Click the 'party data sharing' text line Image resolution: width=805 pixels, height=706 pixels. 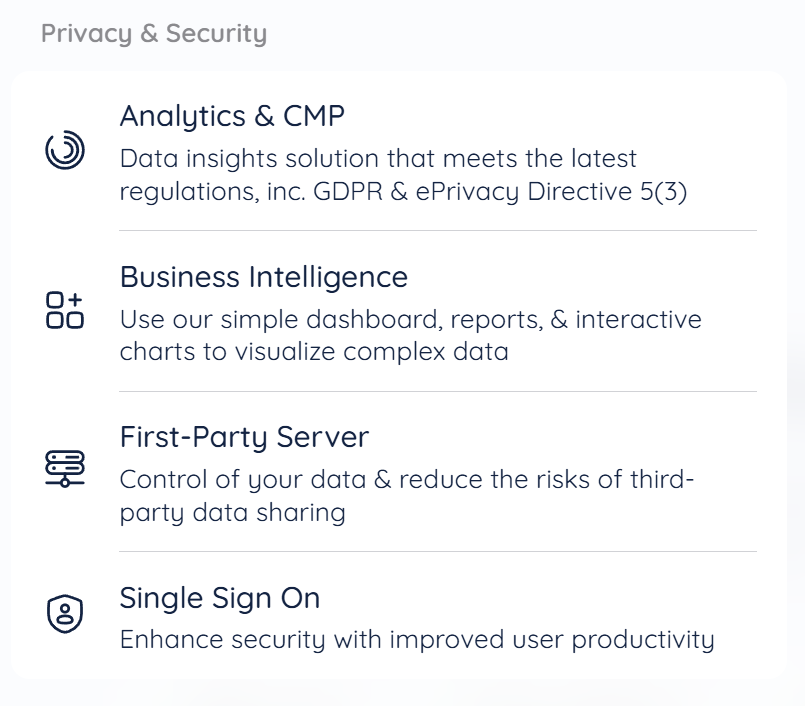(232, 513)
